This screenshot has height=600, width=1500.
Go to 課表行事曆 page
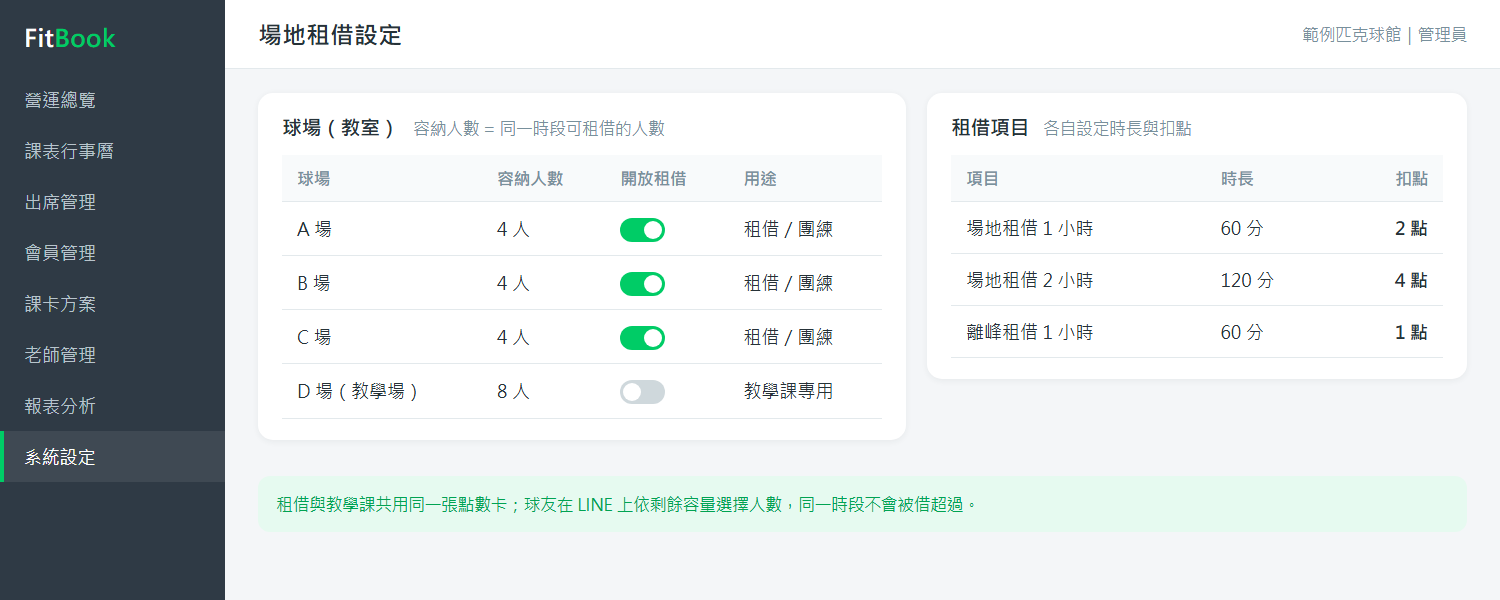(112, 151)
